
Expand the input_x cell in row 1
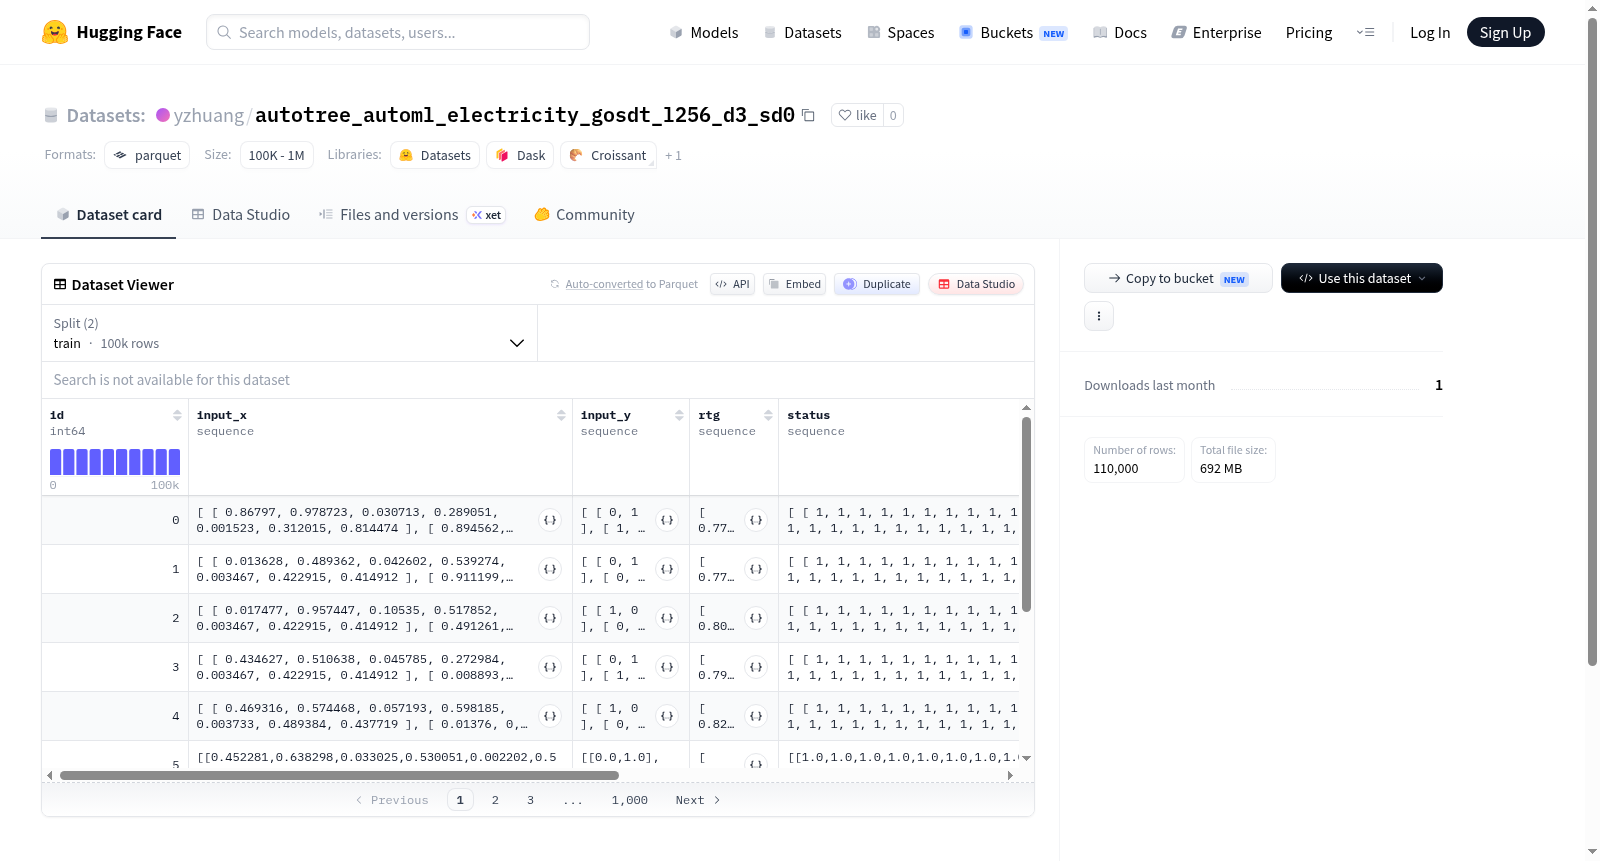coord(550,569)
